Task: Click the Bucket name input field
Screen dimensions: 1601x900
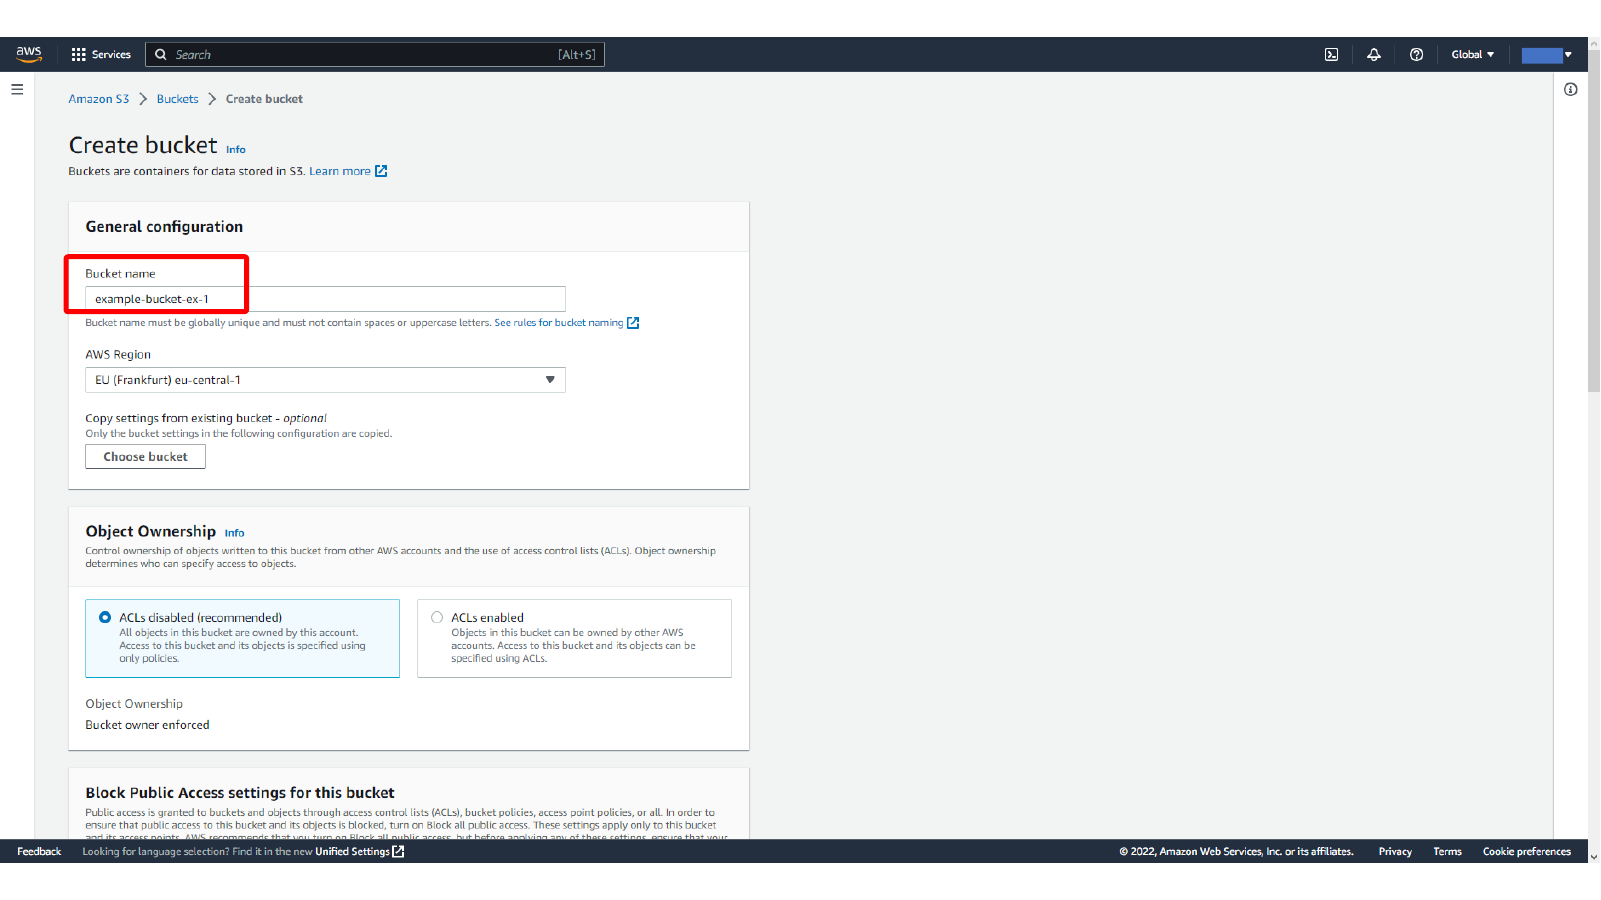Action: [x=325, y=299]
